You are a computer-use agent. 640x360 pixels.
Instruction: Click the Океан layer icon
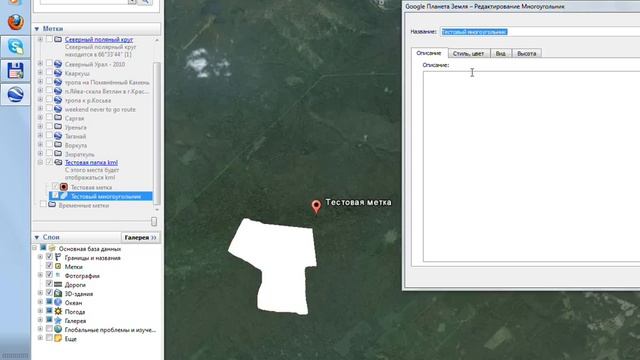[x=58, y=302]
